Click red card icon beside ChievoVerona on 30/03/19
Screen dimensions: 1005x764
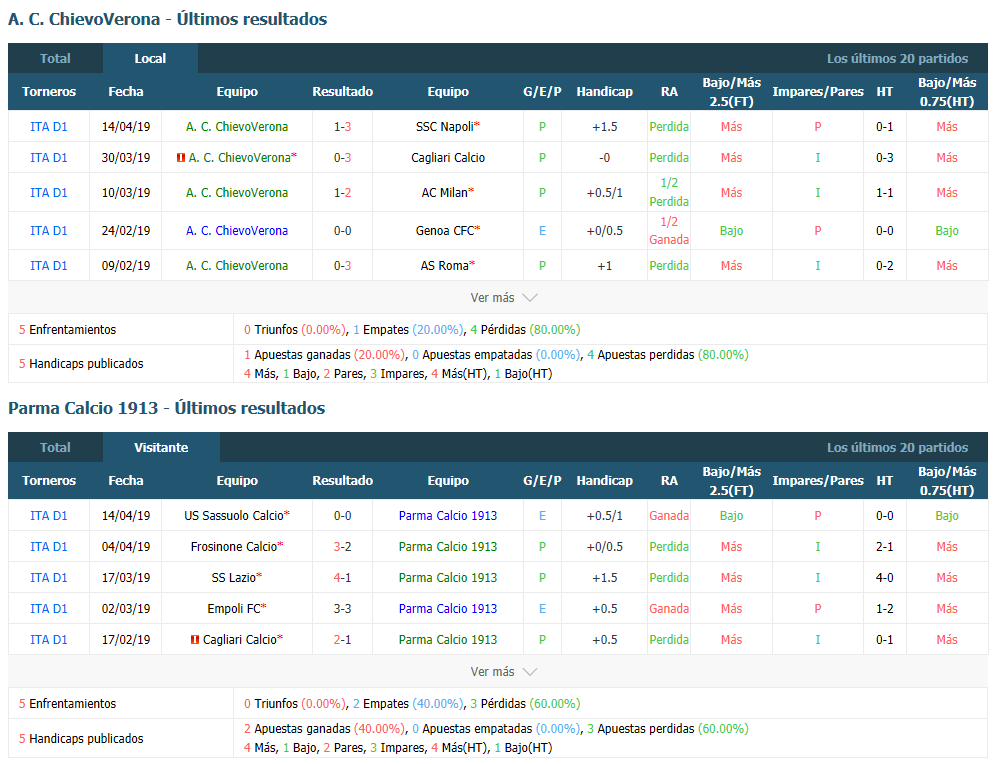point(181,158)
